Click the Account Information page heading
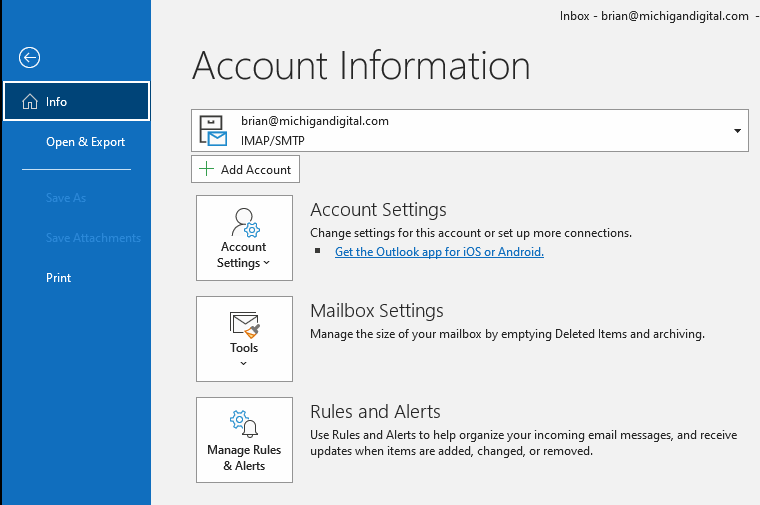The width and height of the screenshot is (760, 505). click(361, 66)
